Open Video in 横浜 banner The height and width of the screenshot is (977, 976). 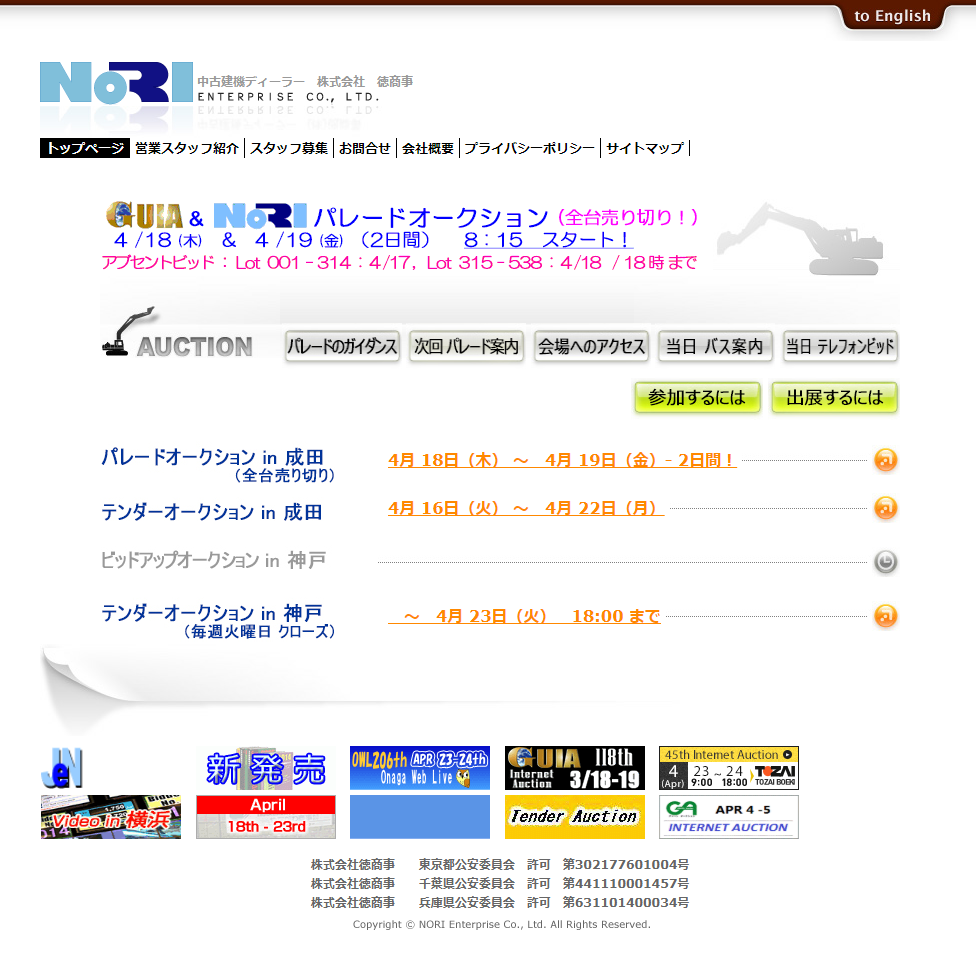[111, 817]
